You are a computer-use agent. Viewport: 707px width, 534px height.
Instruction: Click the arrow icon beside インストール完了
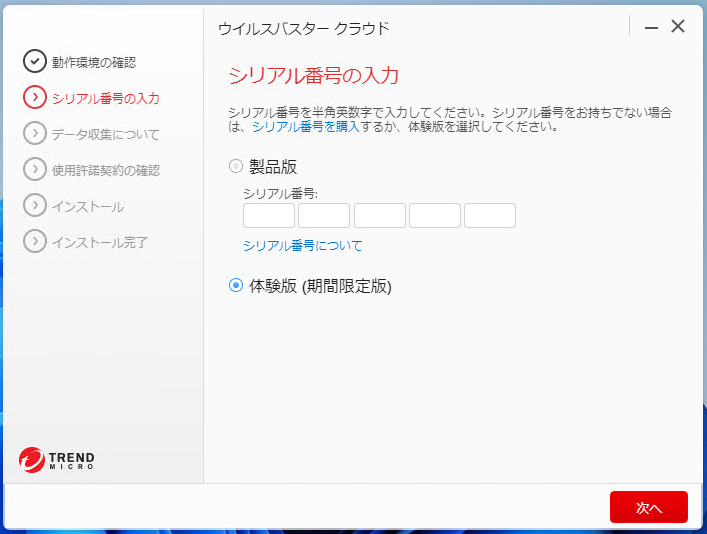click(35, 241)
